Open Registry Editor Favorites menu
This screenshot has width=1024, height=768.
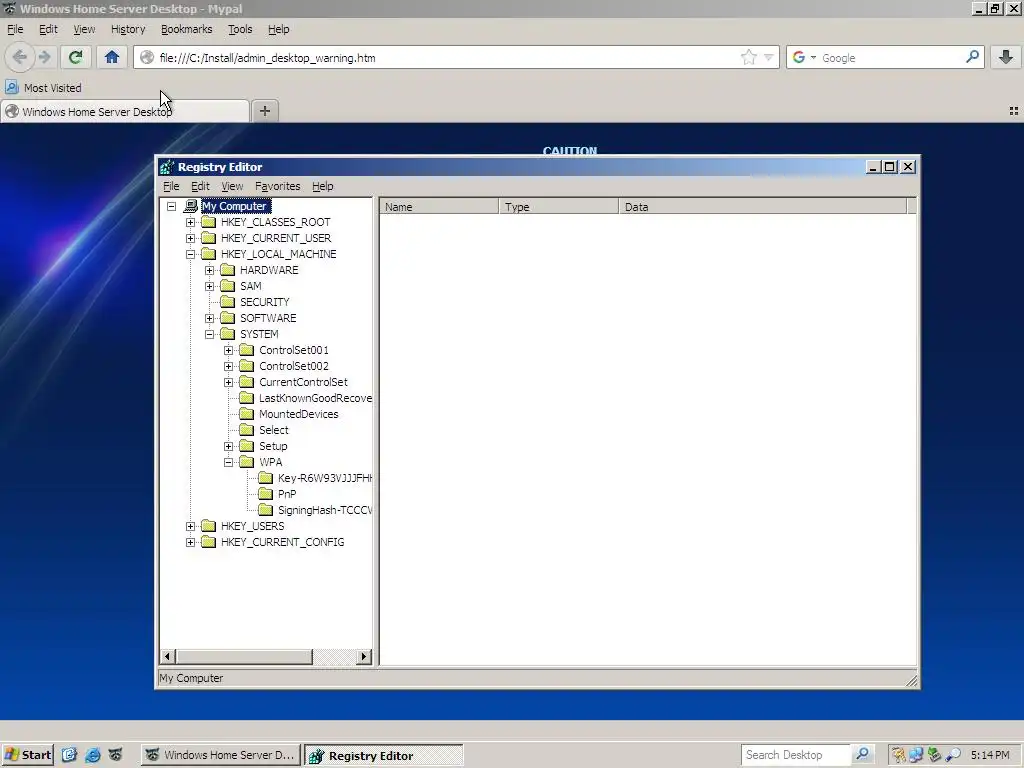(278, 186)
